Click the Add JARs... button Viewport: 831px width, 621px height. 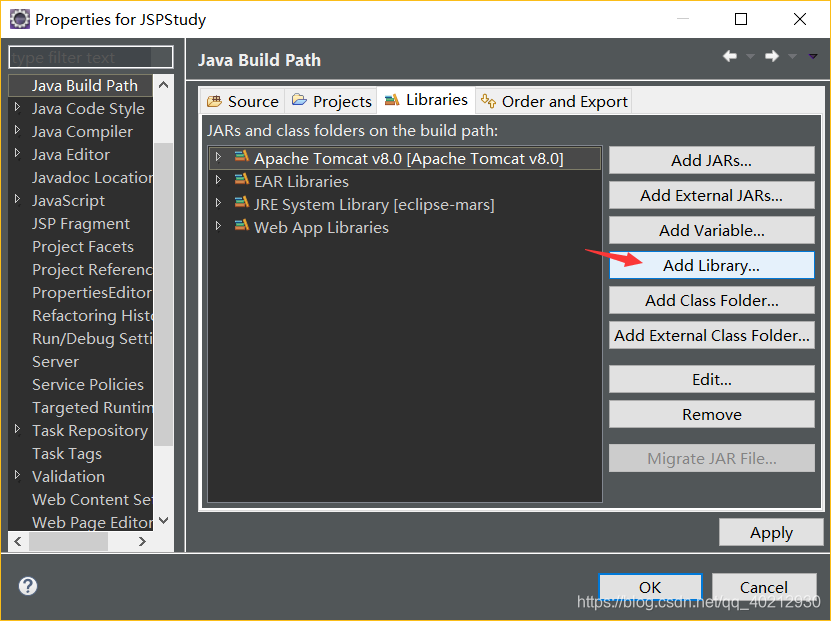711,160
